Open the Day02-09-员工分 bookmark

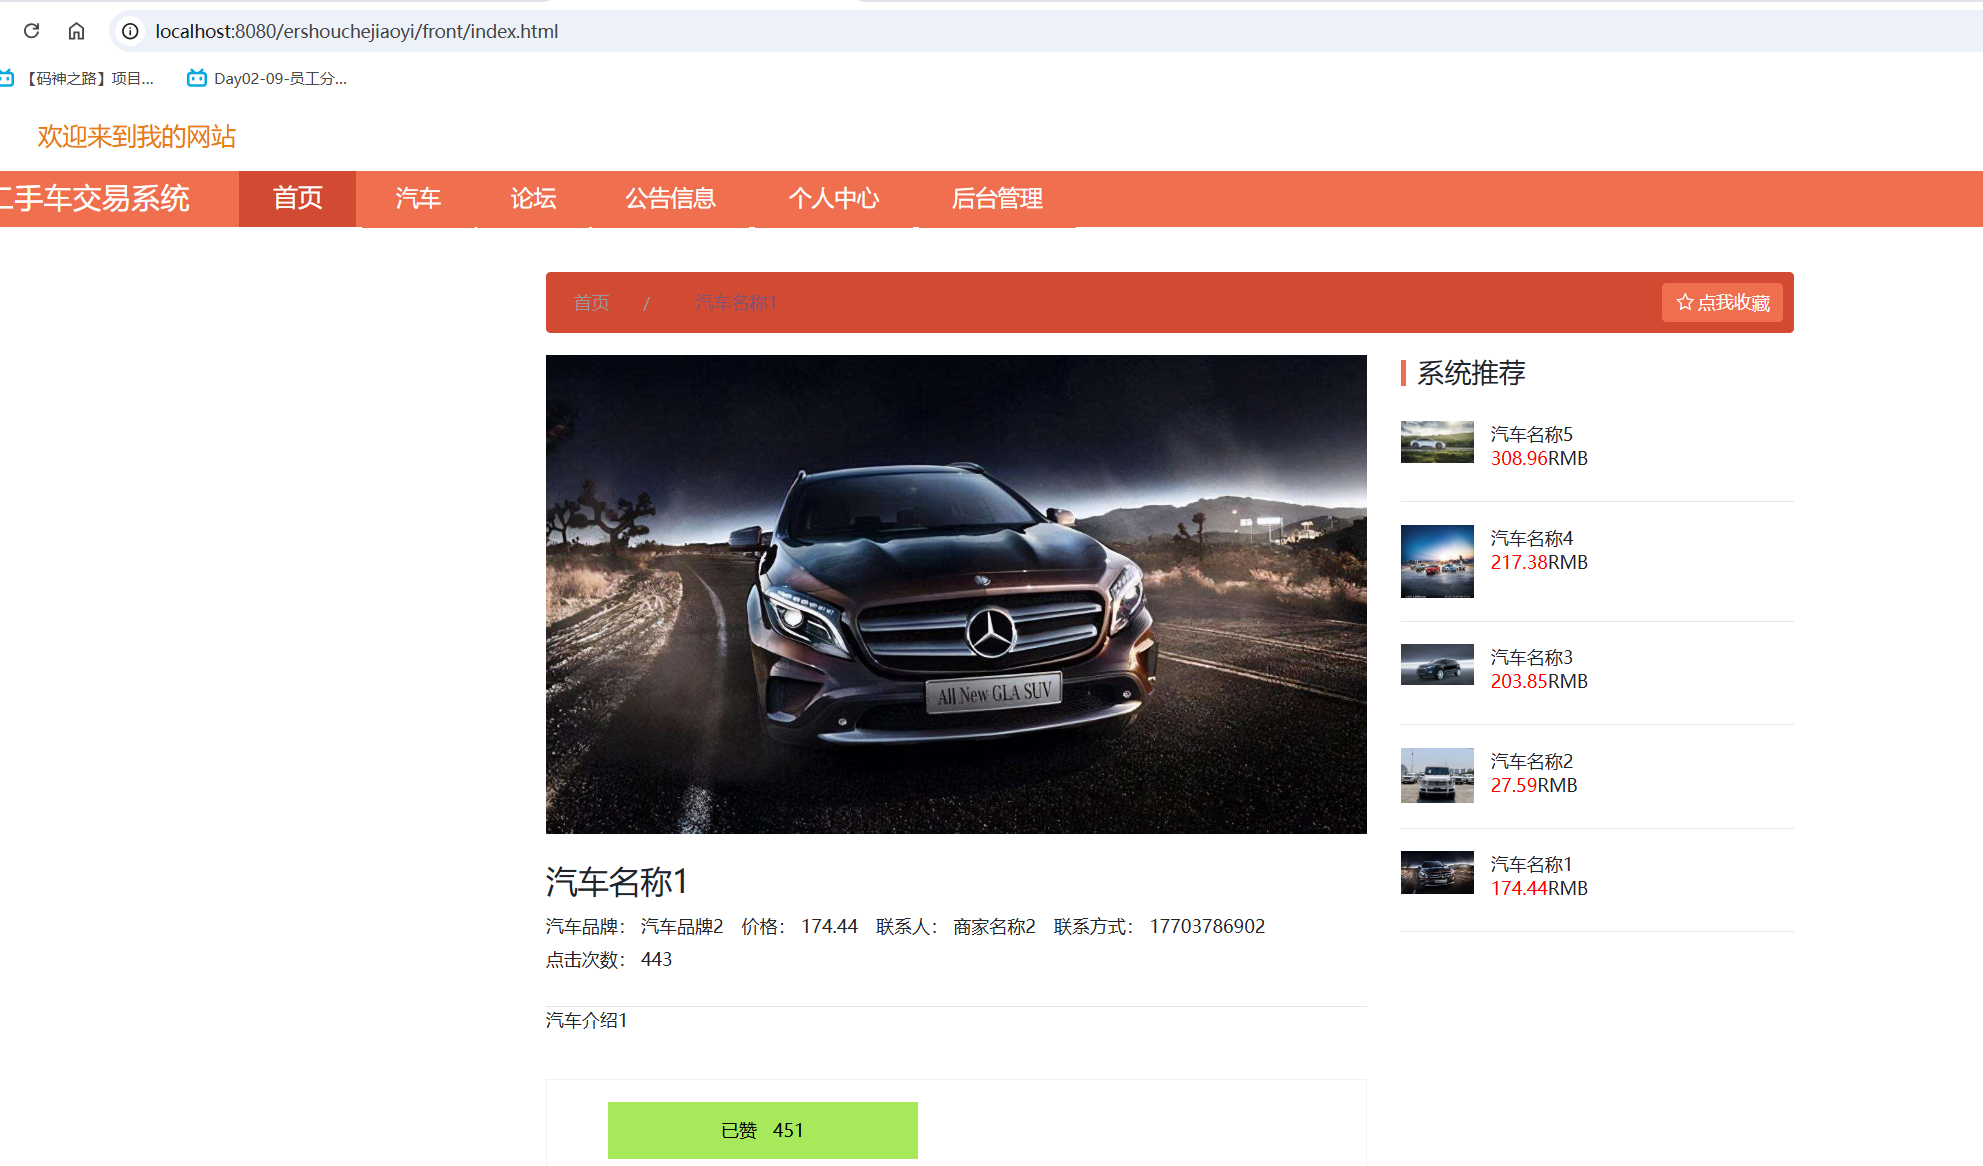267,78
